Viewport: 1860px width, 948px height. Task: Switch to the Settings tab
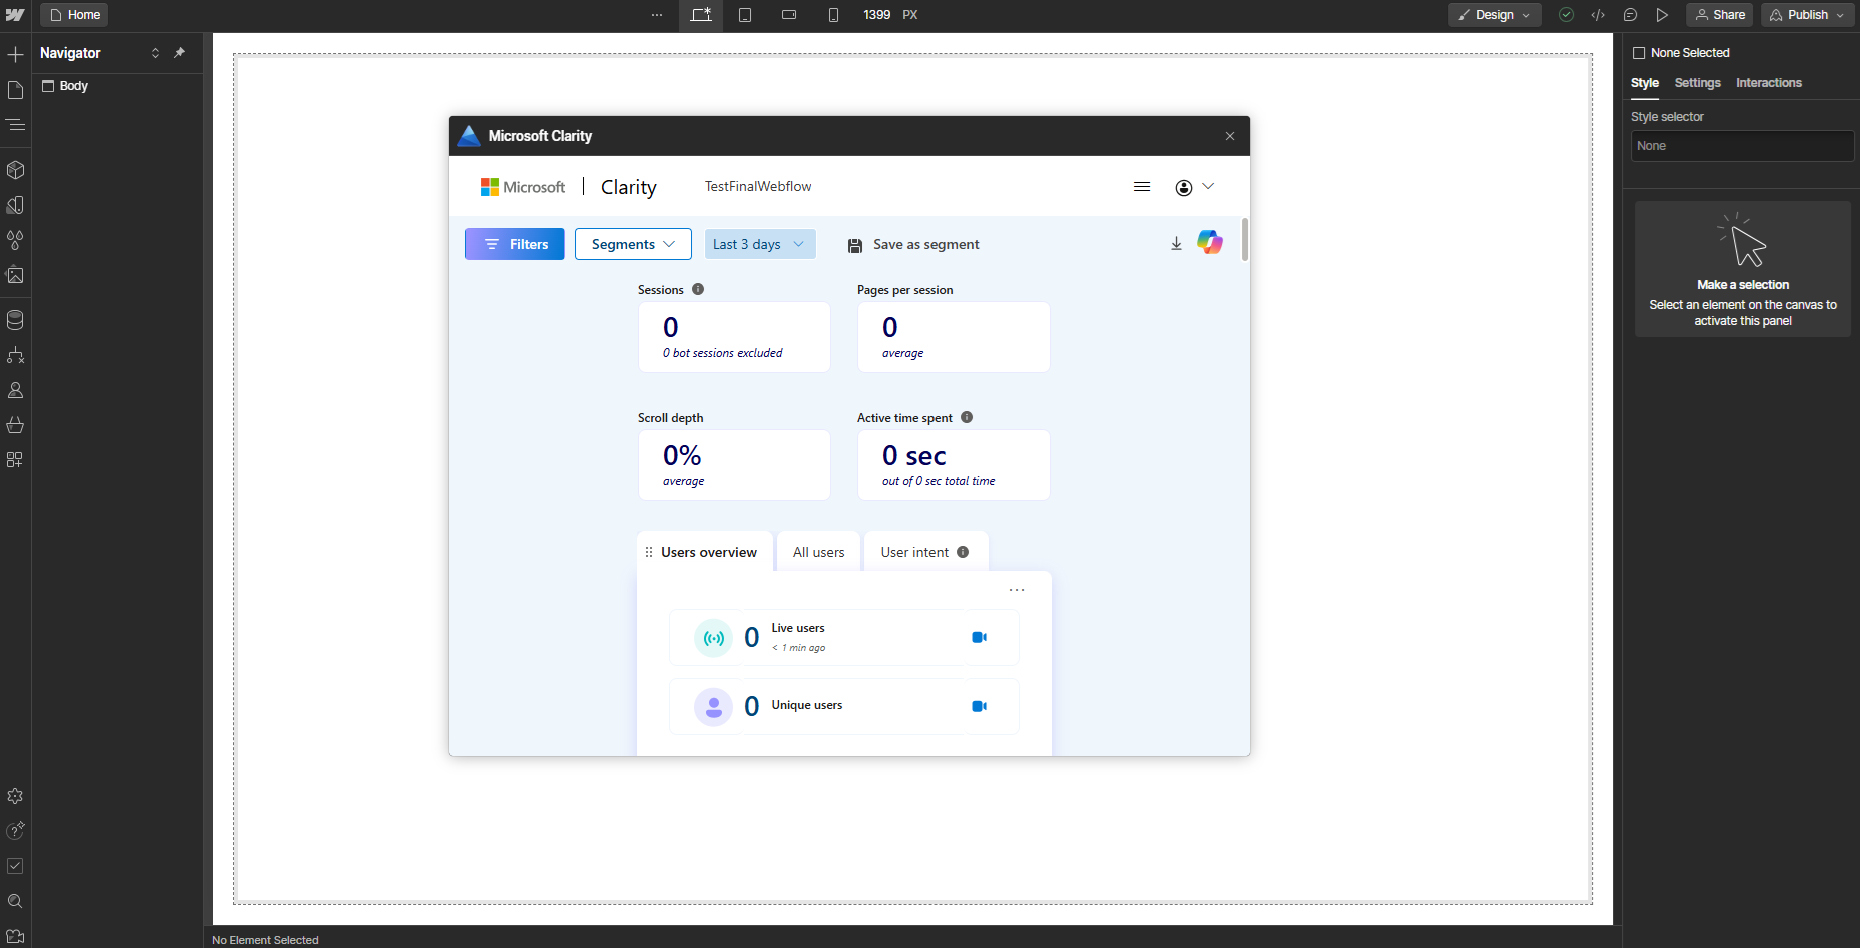click(x=1697, y=83)
